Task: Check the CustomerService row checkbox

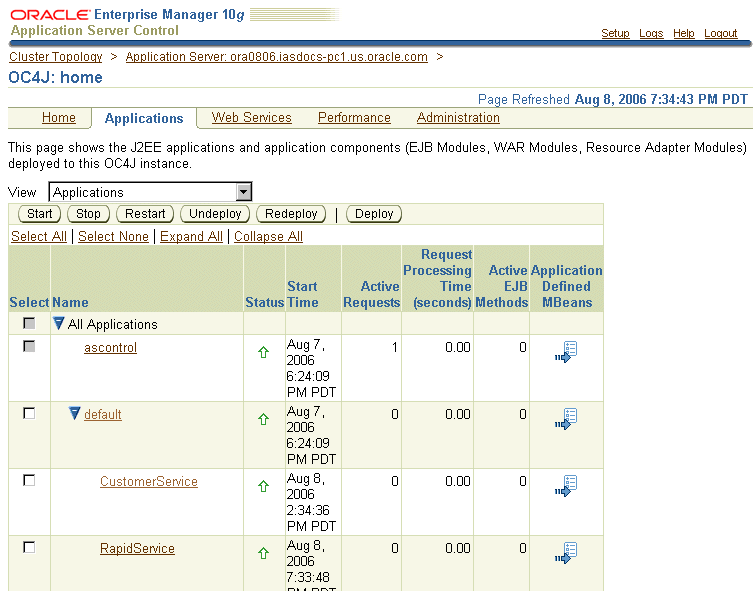Action: click(29, 480)
